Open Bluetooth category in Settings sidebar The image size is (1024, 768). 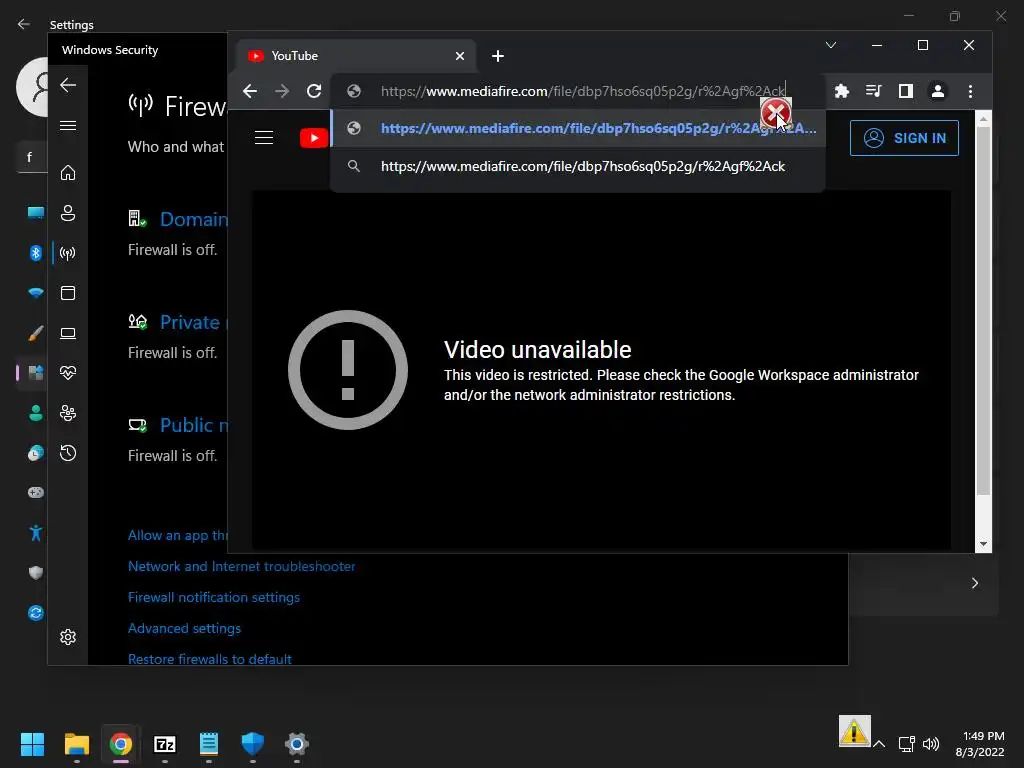coord(36,253)
